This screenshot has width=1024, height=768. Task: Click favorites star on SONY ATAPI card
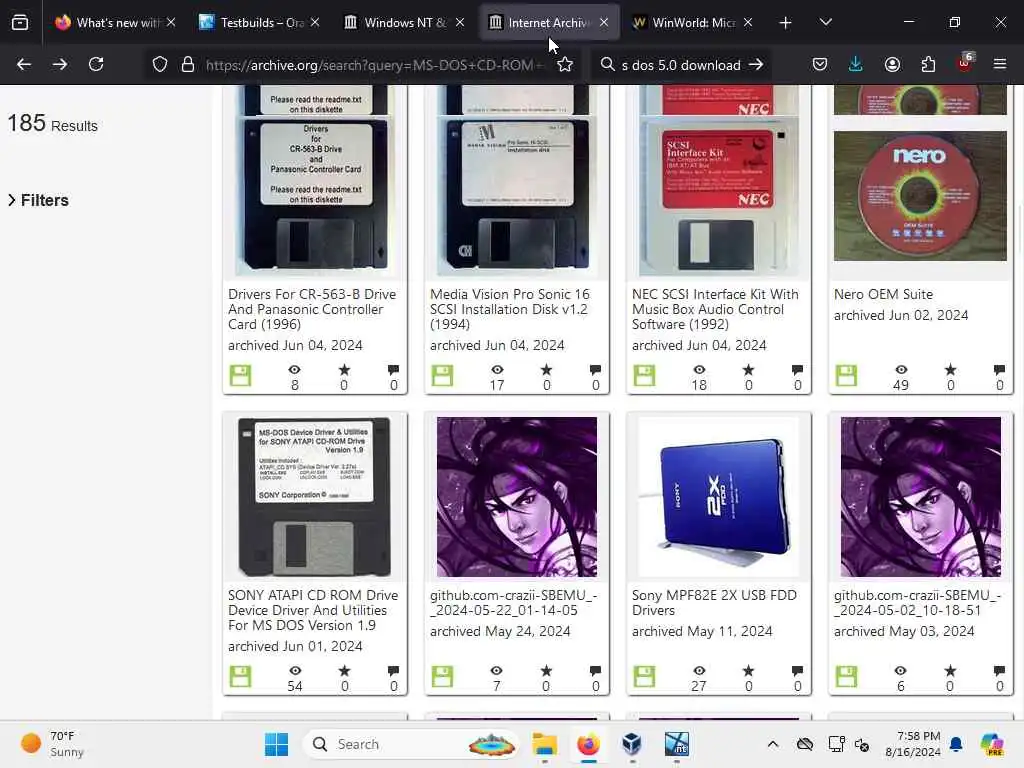tap(344, 671)
